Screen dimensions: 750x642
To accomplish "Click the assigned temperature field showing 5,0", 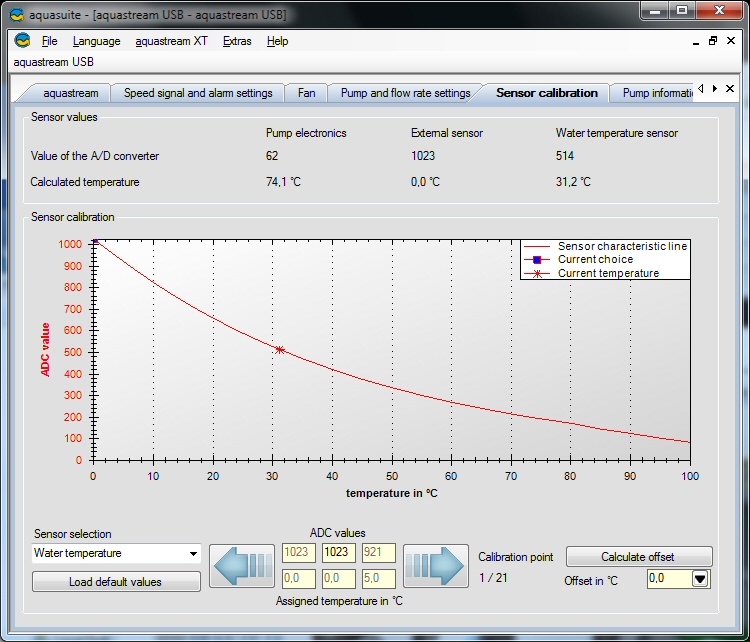I will tap(378, 578).
